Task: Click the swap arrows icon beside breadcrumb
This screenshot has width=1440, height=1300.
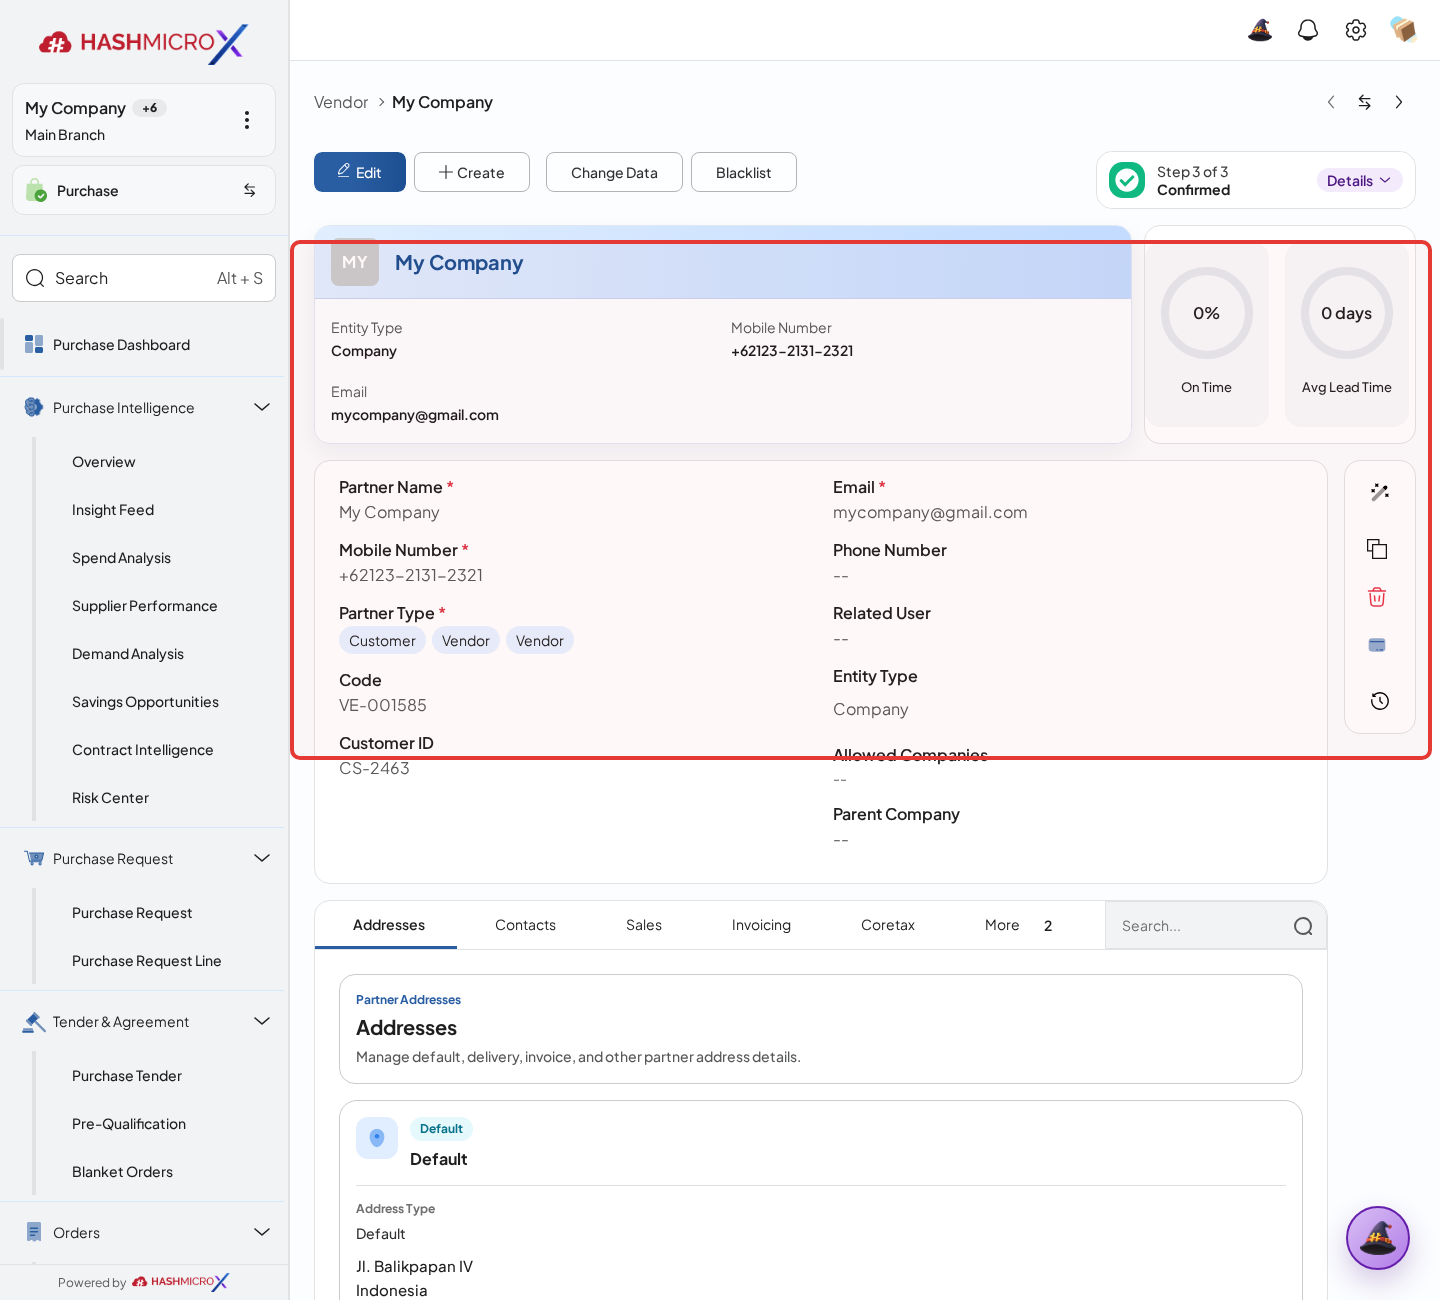Action: point(1365,102)
